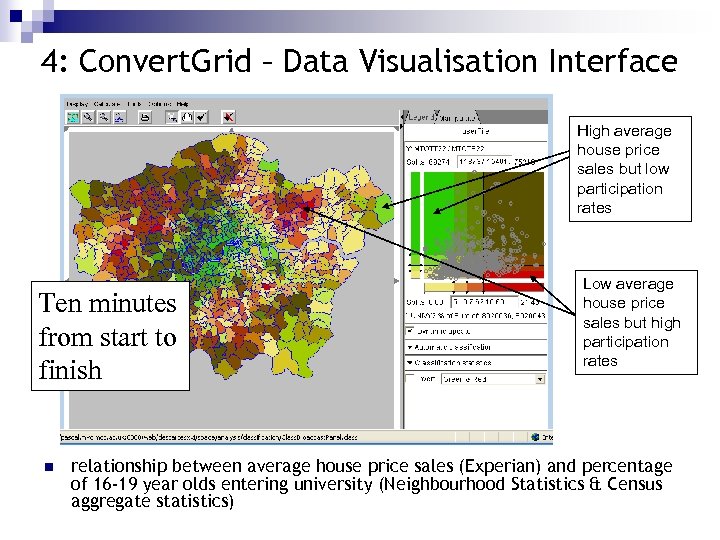Click the horizontal yellow-to-red classification bar
Image resolution: width=720 pixels, height=540 pixels.
pyautogui.click(x=484, y=287)
